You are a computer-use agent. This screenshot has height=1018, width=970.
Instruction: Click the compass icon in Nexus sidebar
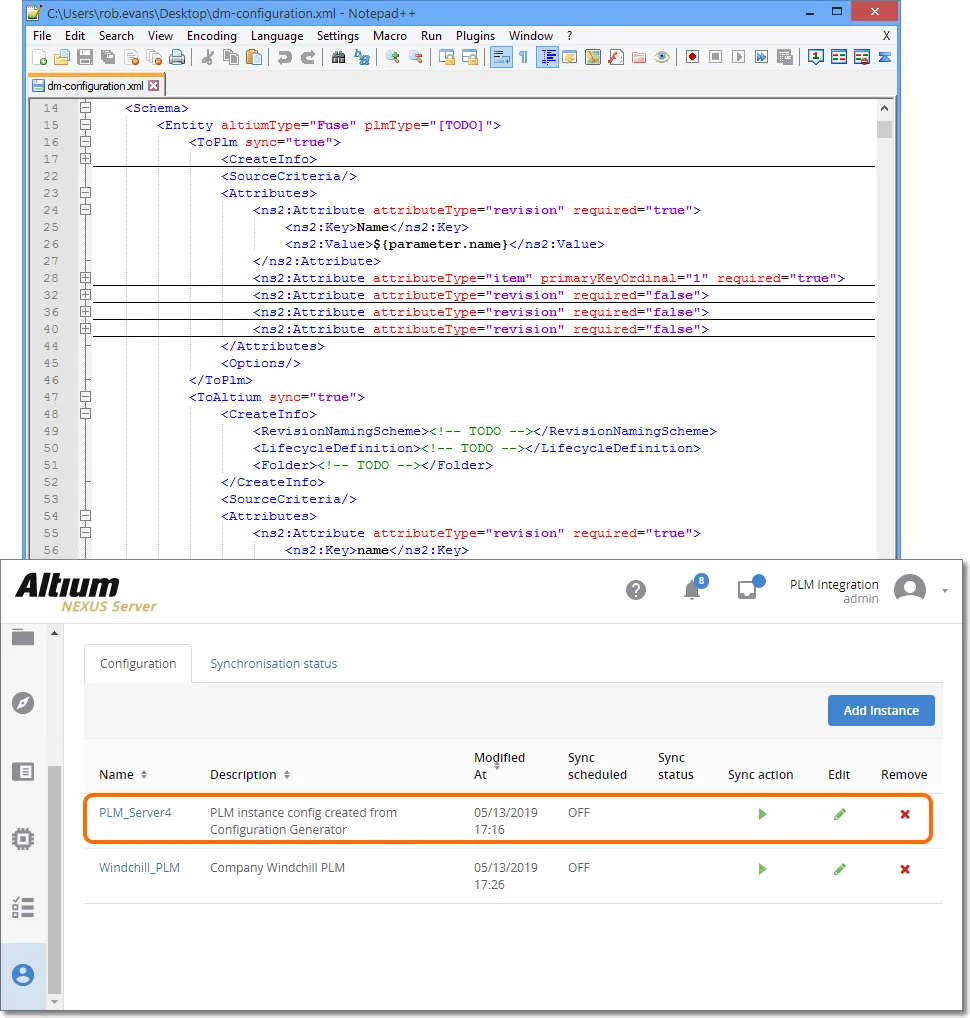(23, 703)
